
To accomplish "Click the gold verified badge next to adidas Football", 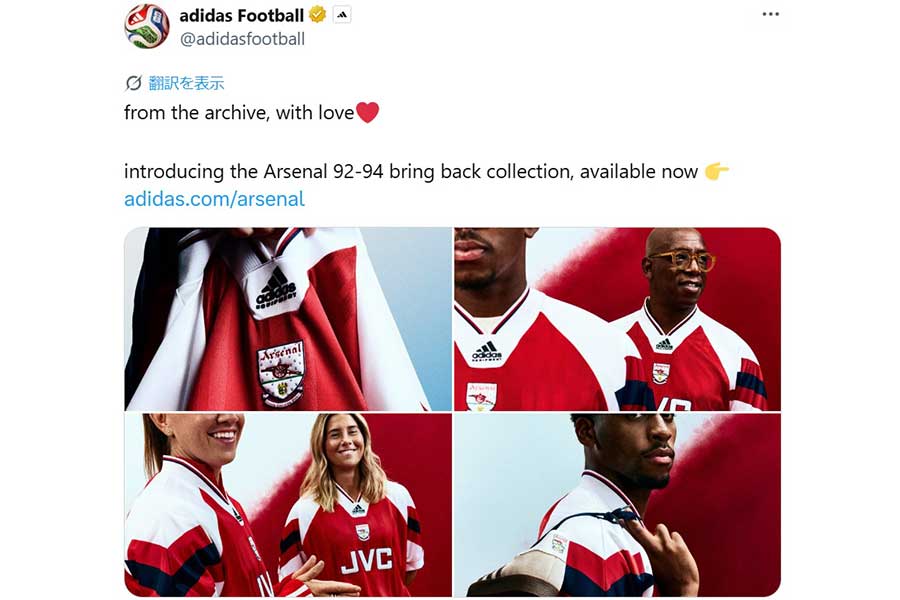I will [x=316, y=15].
